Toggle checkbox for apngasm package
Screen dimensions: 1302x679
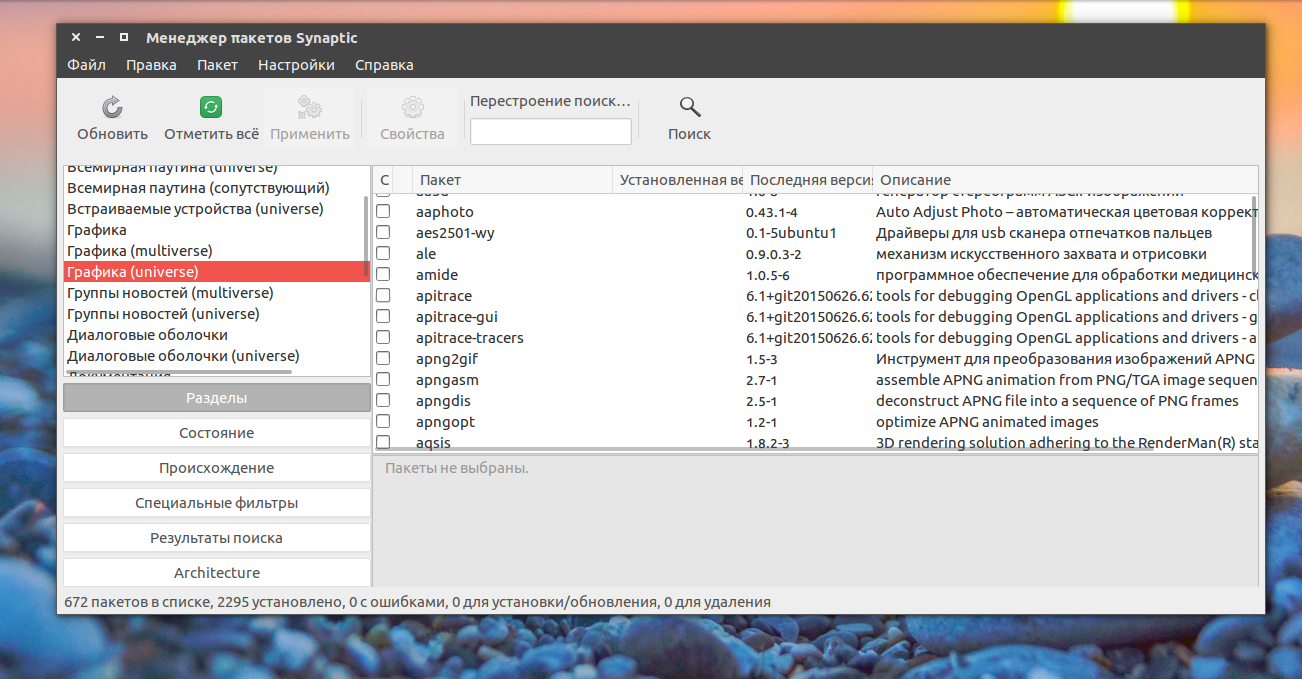(383, 380)
